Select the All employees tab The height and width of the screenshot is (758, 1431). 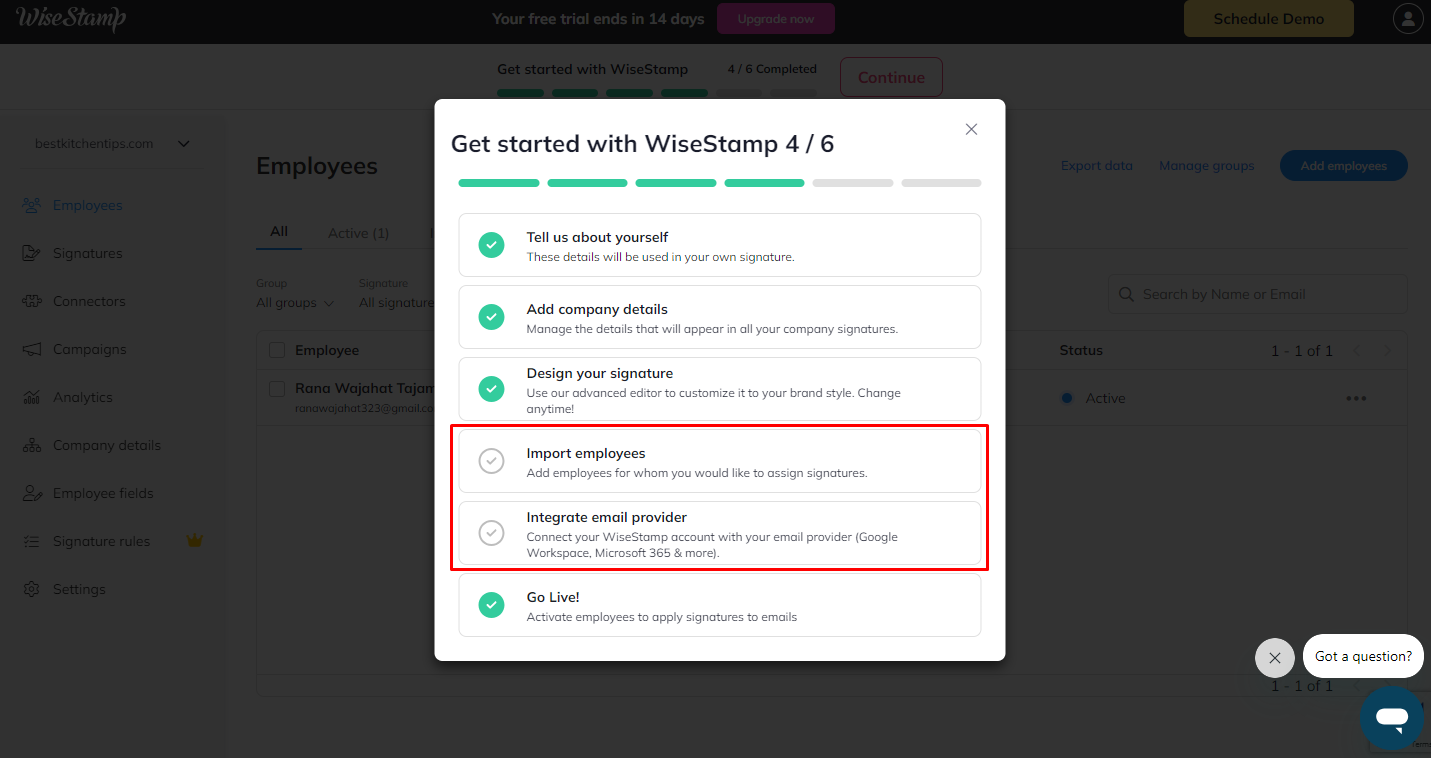[x=279, y=232]
